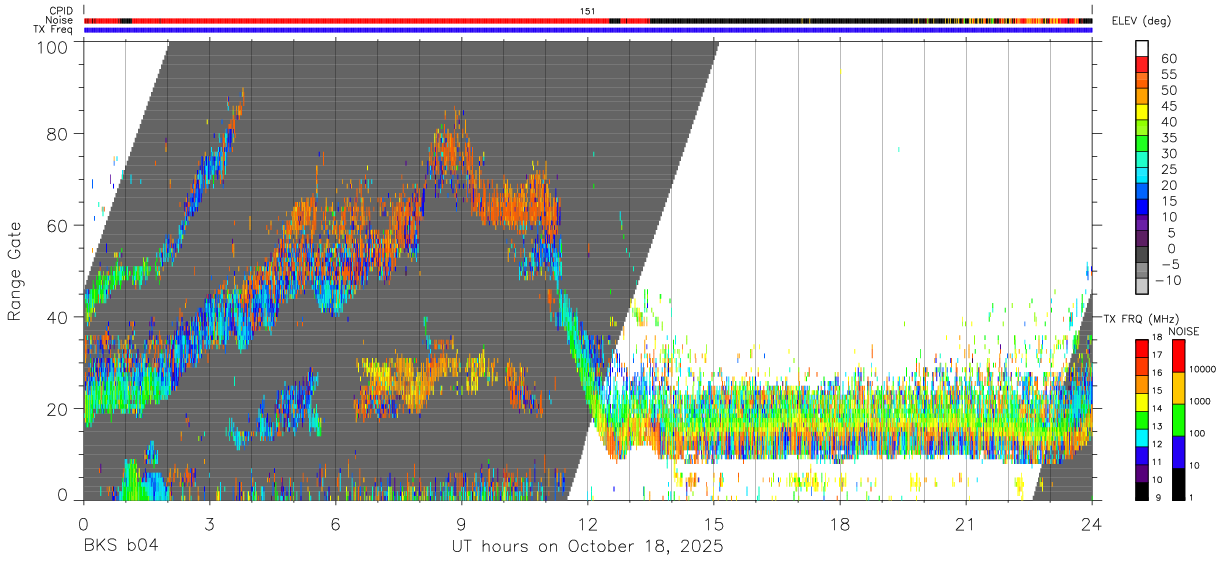Pick the white top segment of ELEV colorbar
The image size is (1228, 567).
pos(1142,47)
